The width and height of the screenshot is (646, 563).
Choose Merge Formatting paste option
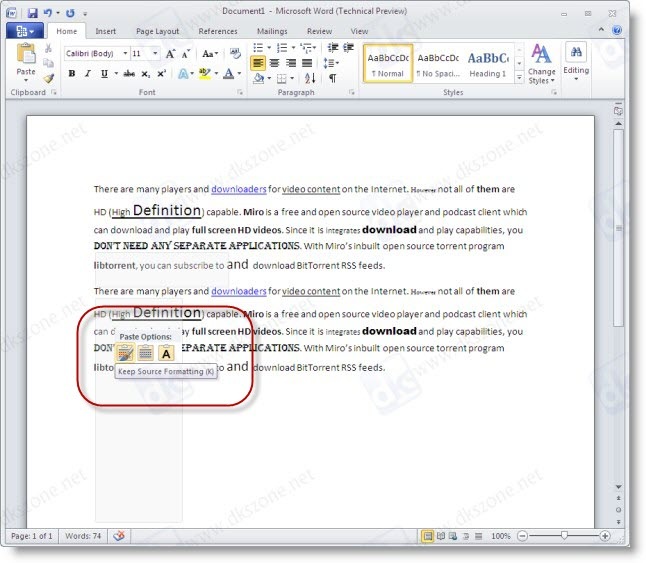(x=145, y=353)
